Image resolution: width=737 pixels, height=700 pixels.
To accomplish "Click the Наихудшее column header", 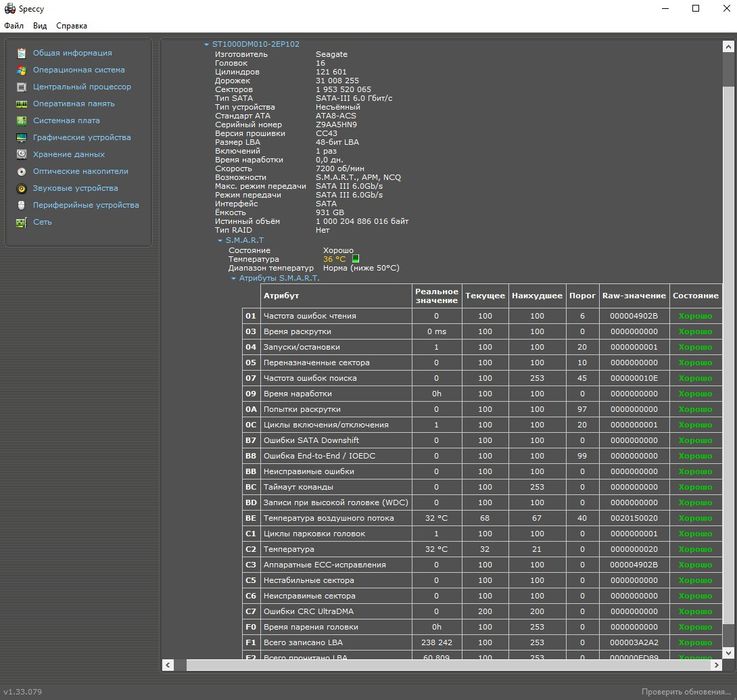I will click(537, 296).
